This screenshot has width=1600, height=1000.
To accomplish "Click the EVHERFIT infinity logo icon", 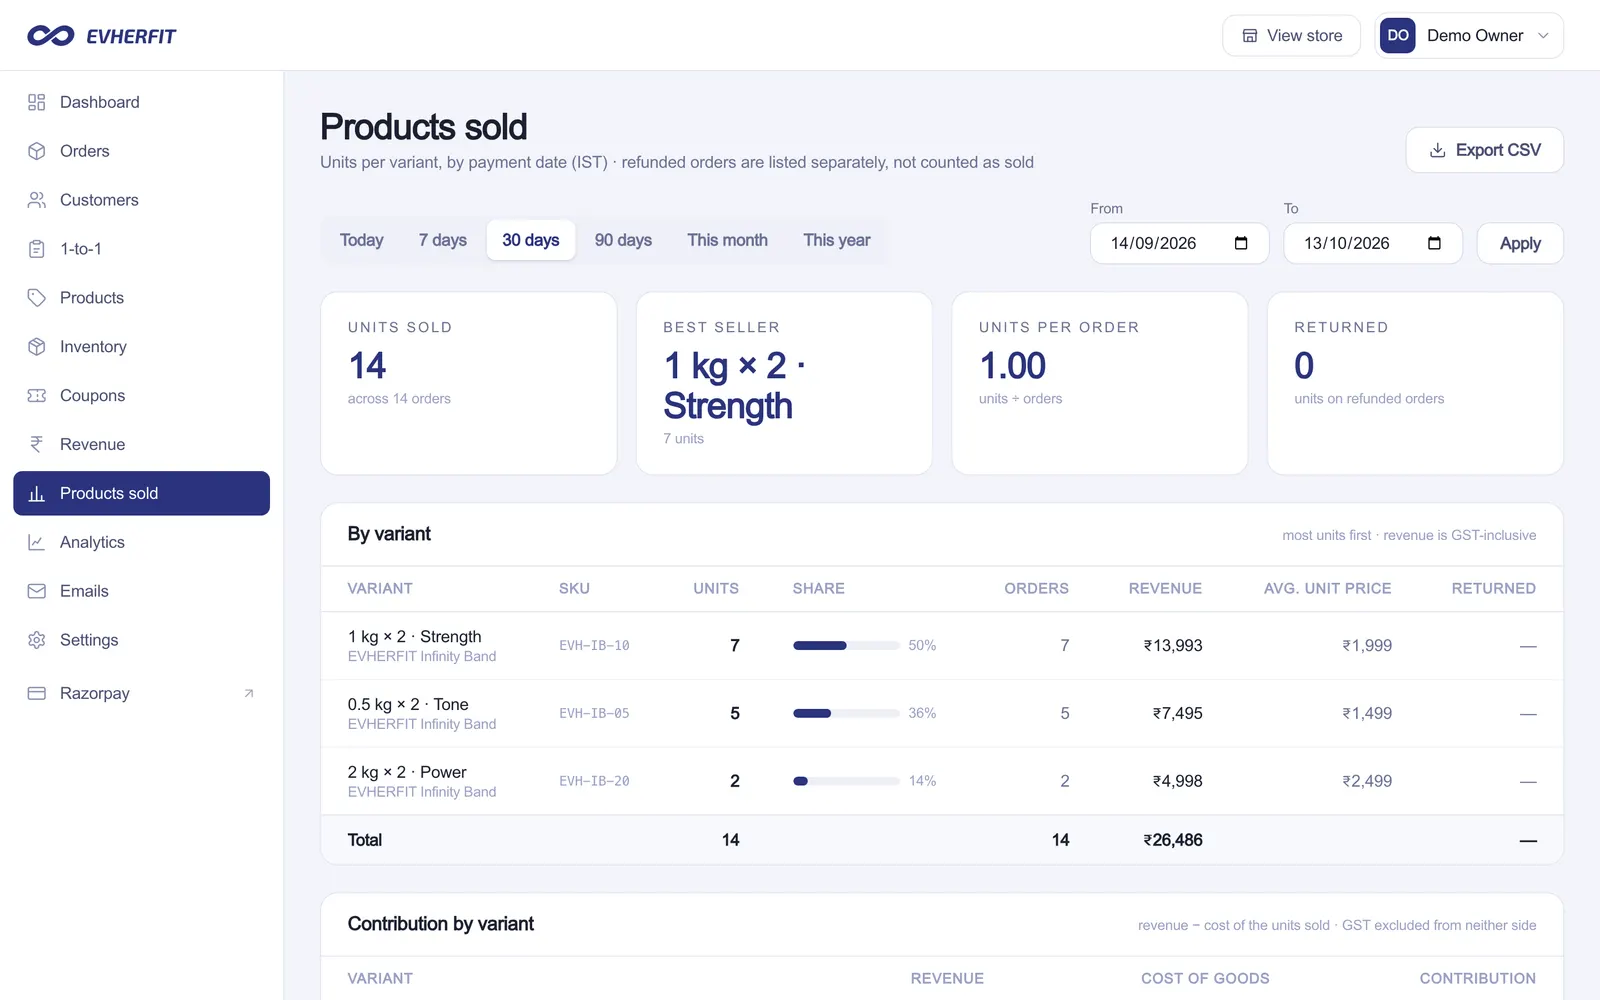I will tap(51, 36).
